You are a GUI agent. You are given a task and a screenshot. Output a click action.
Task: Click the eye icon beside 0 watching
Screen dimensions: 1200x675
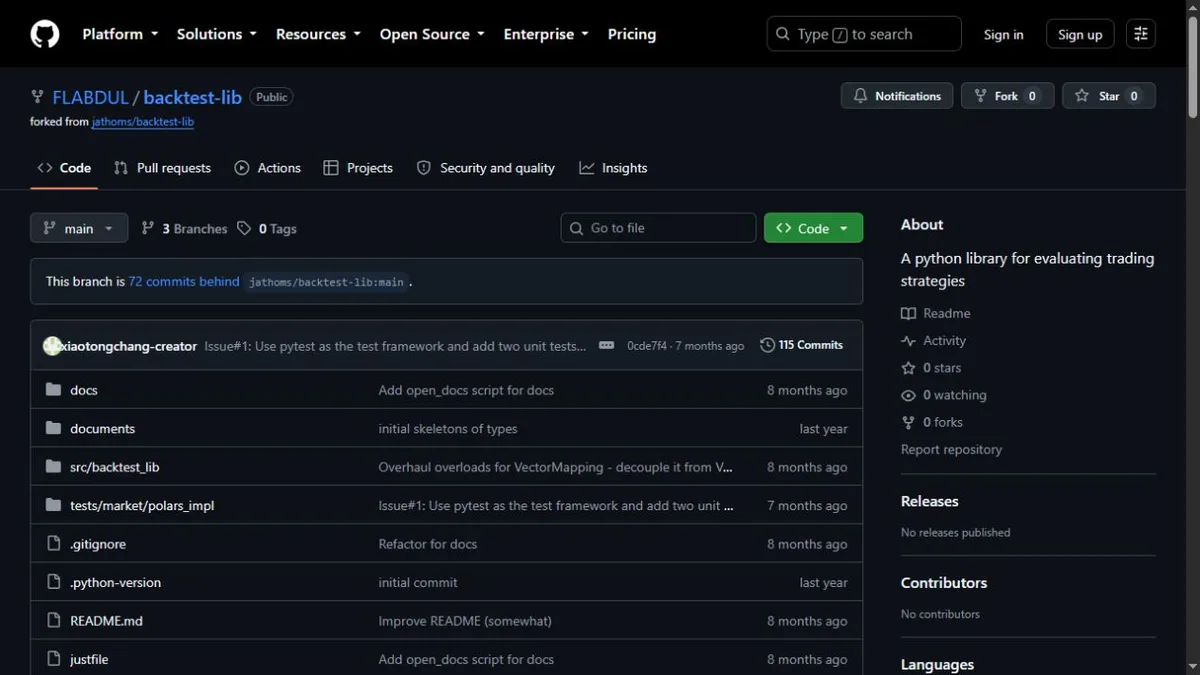click(x=908, y=395)
